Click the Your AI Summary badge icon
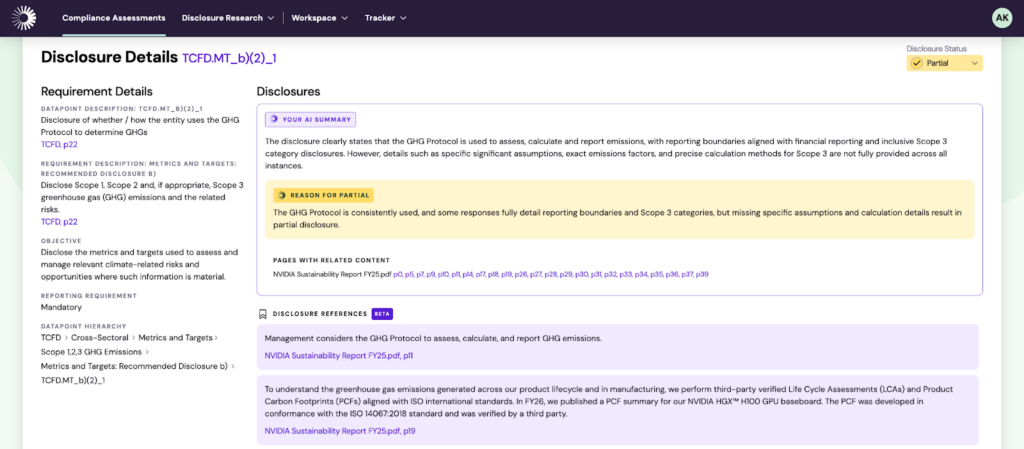 [274, 119]
